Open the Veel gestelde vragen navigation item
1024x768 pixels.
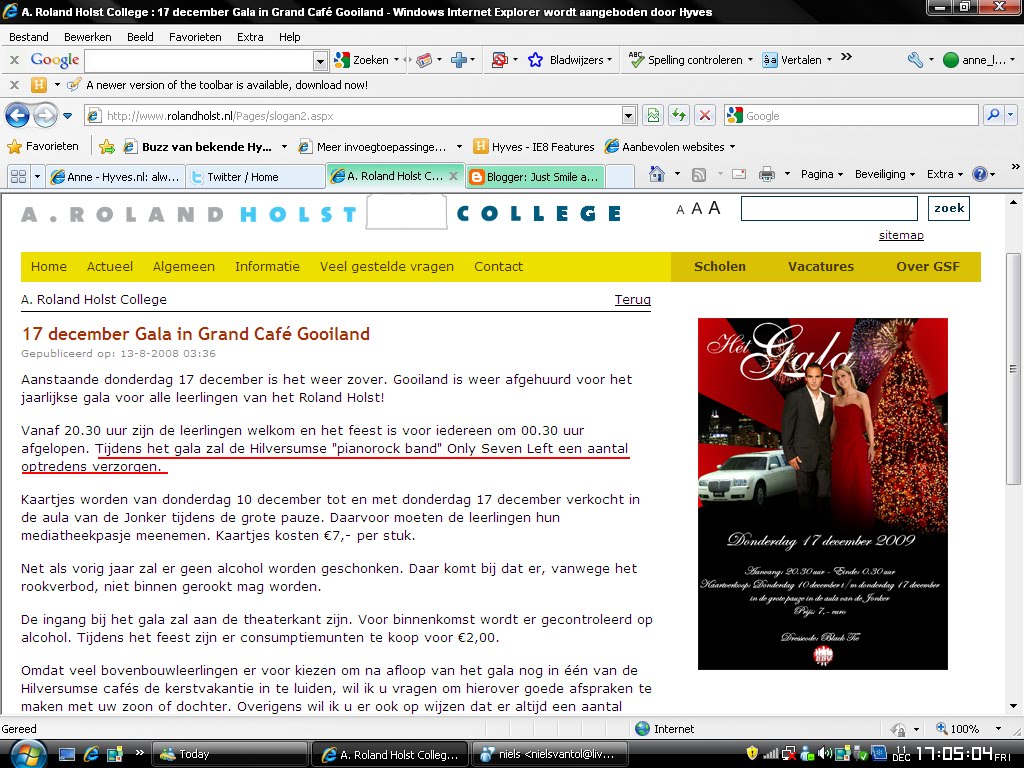coord(387,266)
